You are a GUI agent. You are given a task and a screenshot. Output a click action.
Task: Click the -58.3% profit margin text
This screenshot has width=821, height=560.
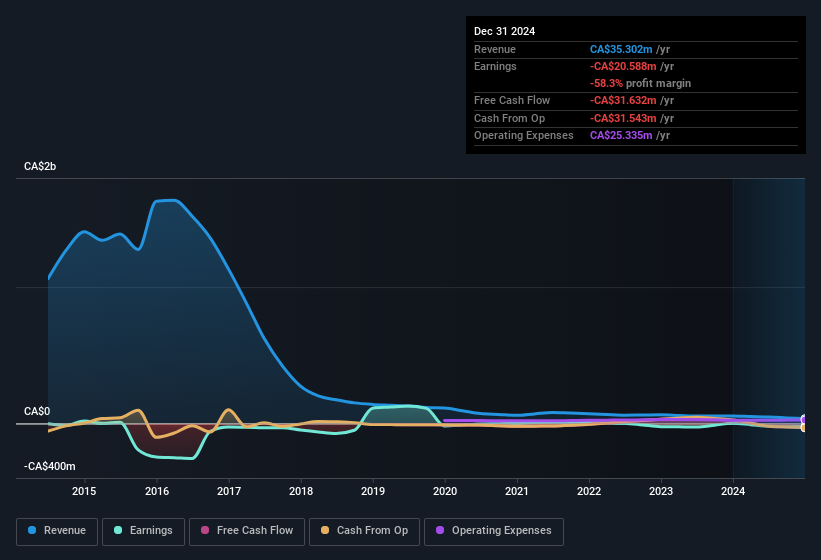pyautogui.click(x=640, y=83)
